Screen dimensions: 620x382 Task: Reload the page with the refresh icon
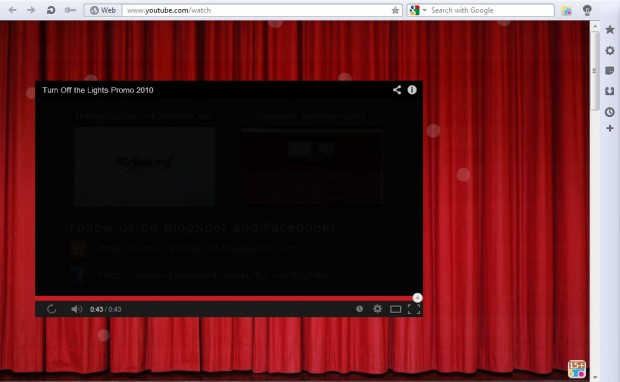tap(51, 10)
